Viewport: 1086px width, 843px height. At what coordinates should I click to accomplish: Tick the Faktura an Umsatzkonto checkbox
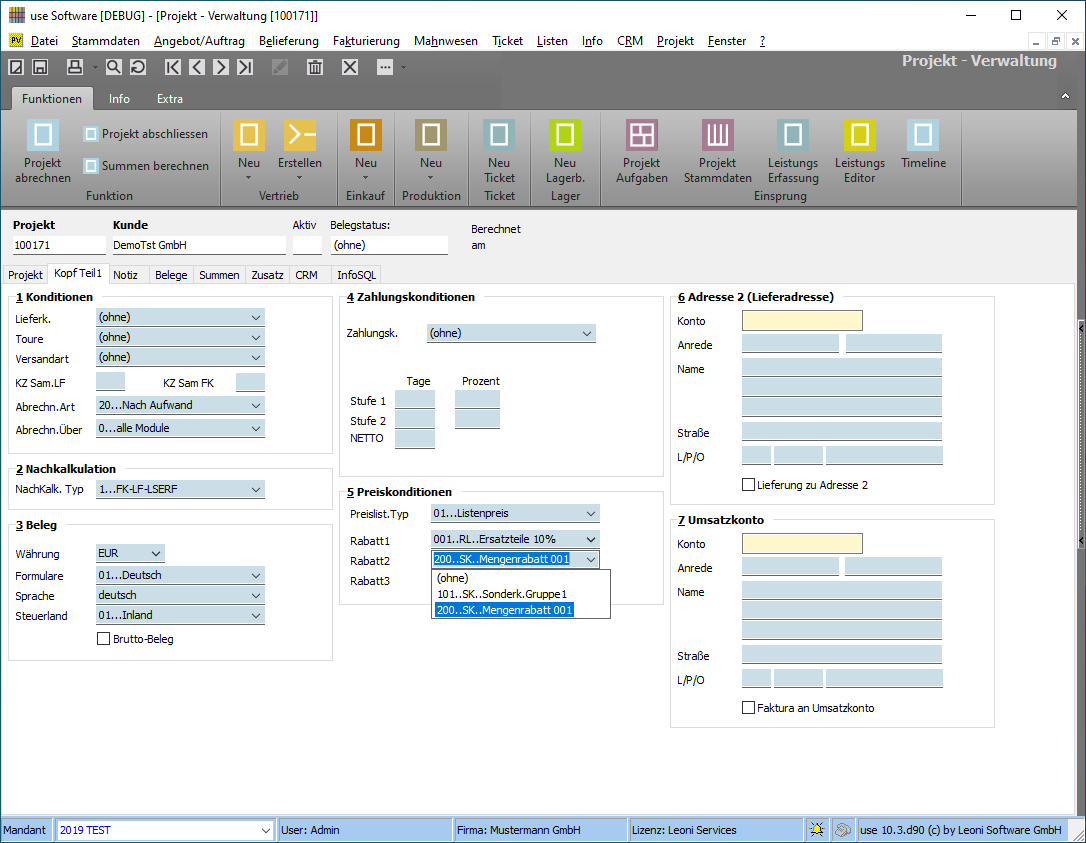(x=749, y=708)
